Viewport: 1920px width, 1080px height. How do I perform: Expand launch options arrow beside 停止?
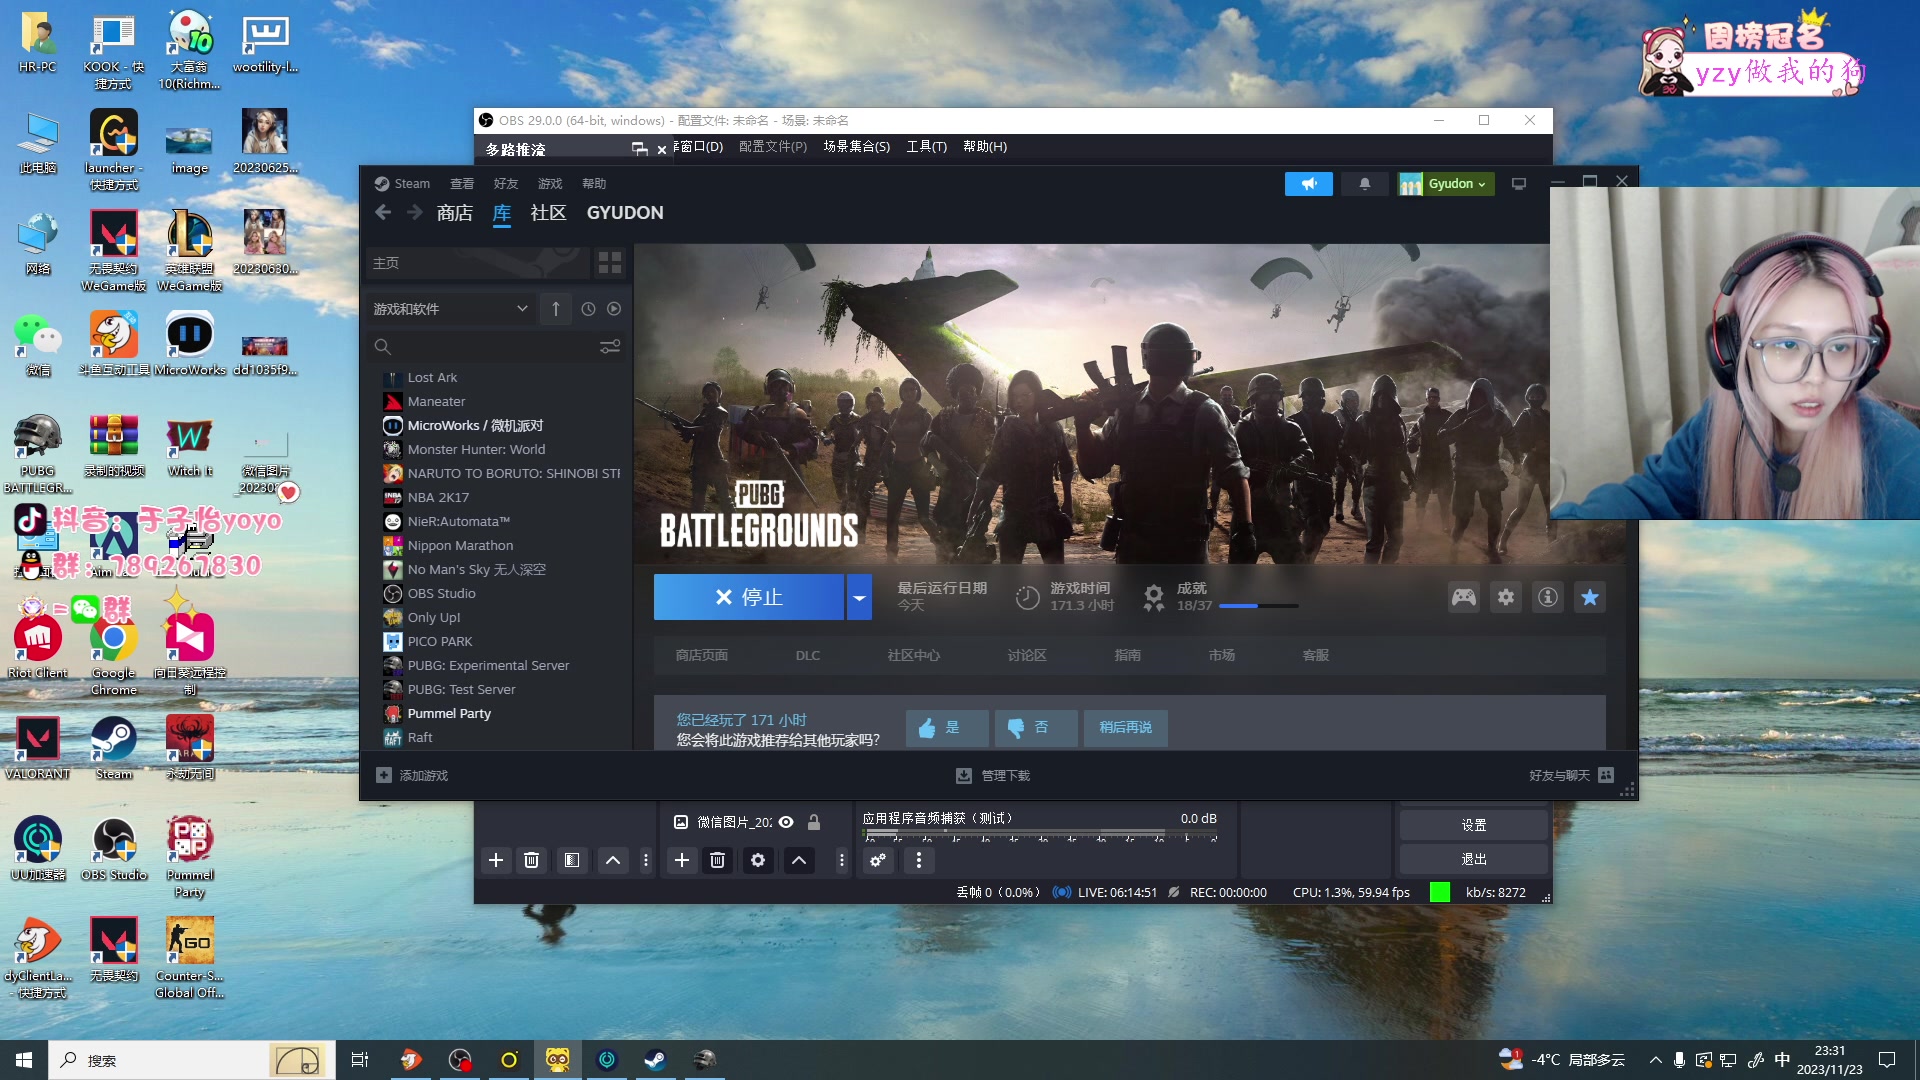pyautogui.click(x=859, y=597)
